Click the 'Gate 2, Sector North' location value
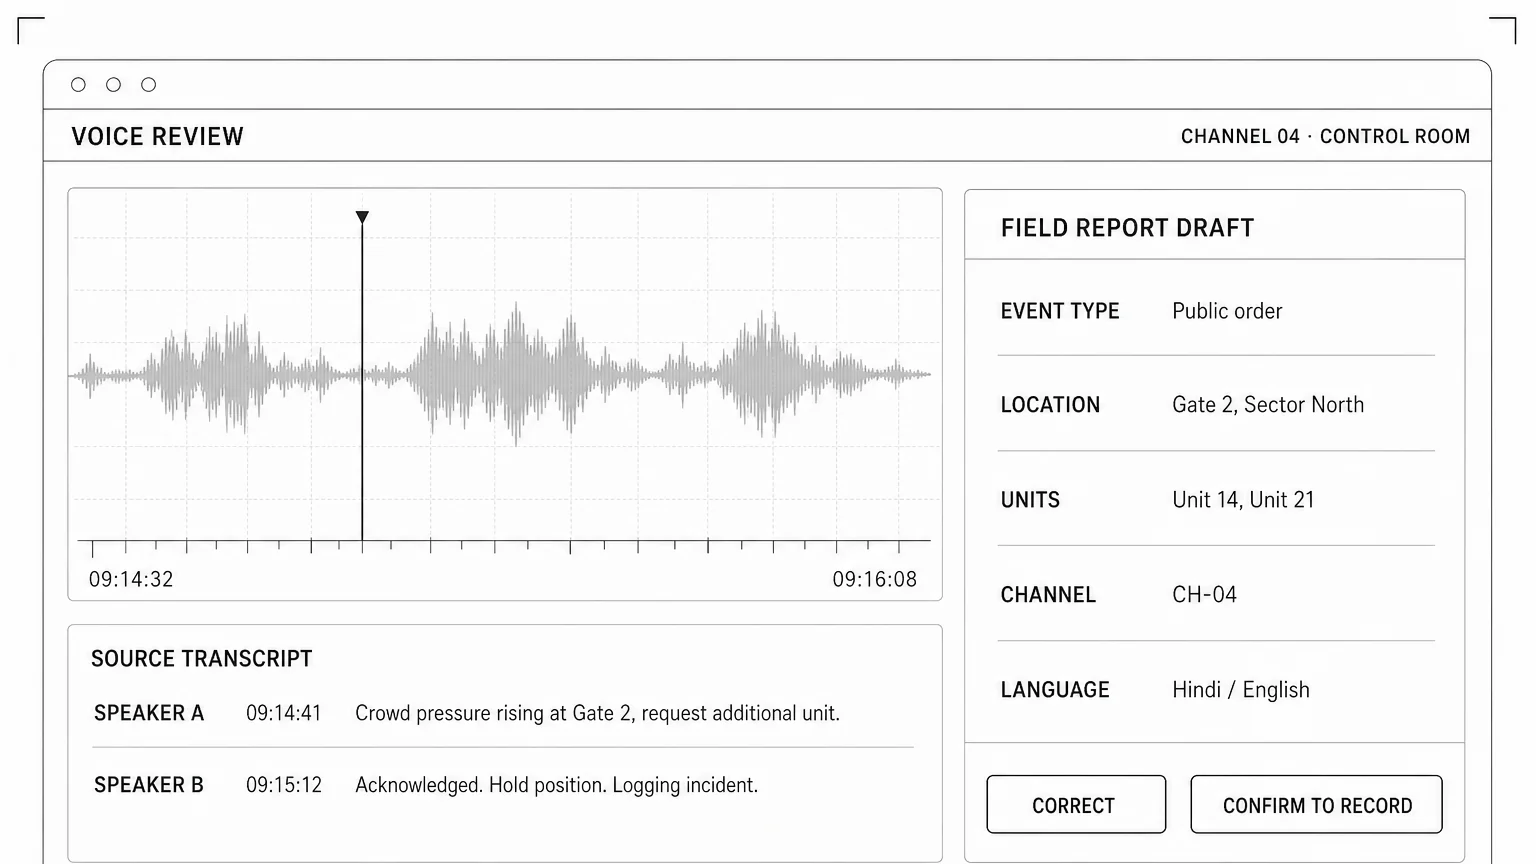The width and height of the screenshot is (1536, 864). [x=1268, y=405]
